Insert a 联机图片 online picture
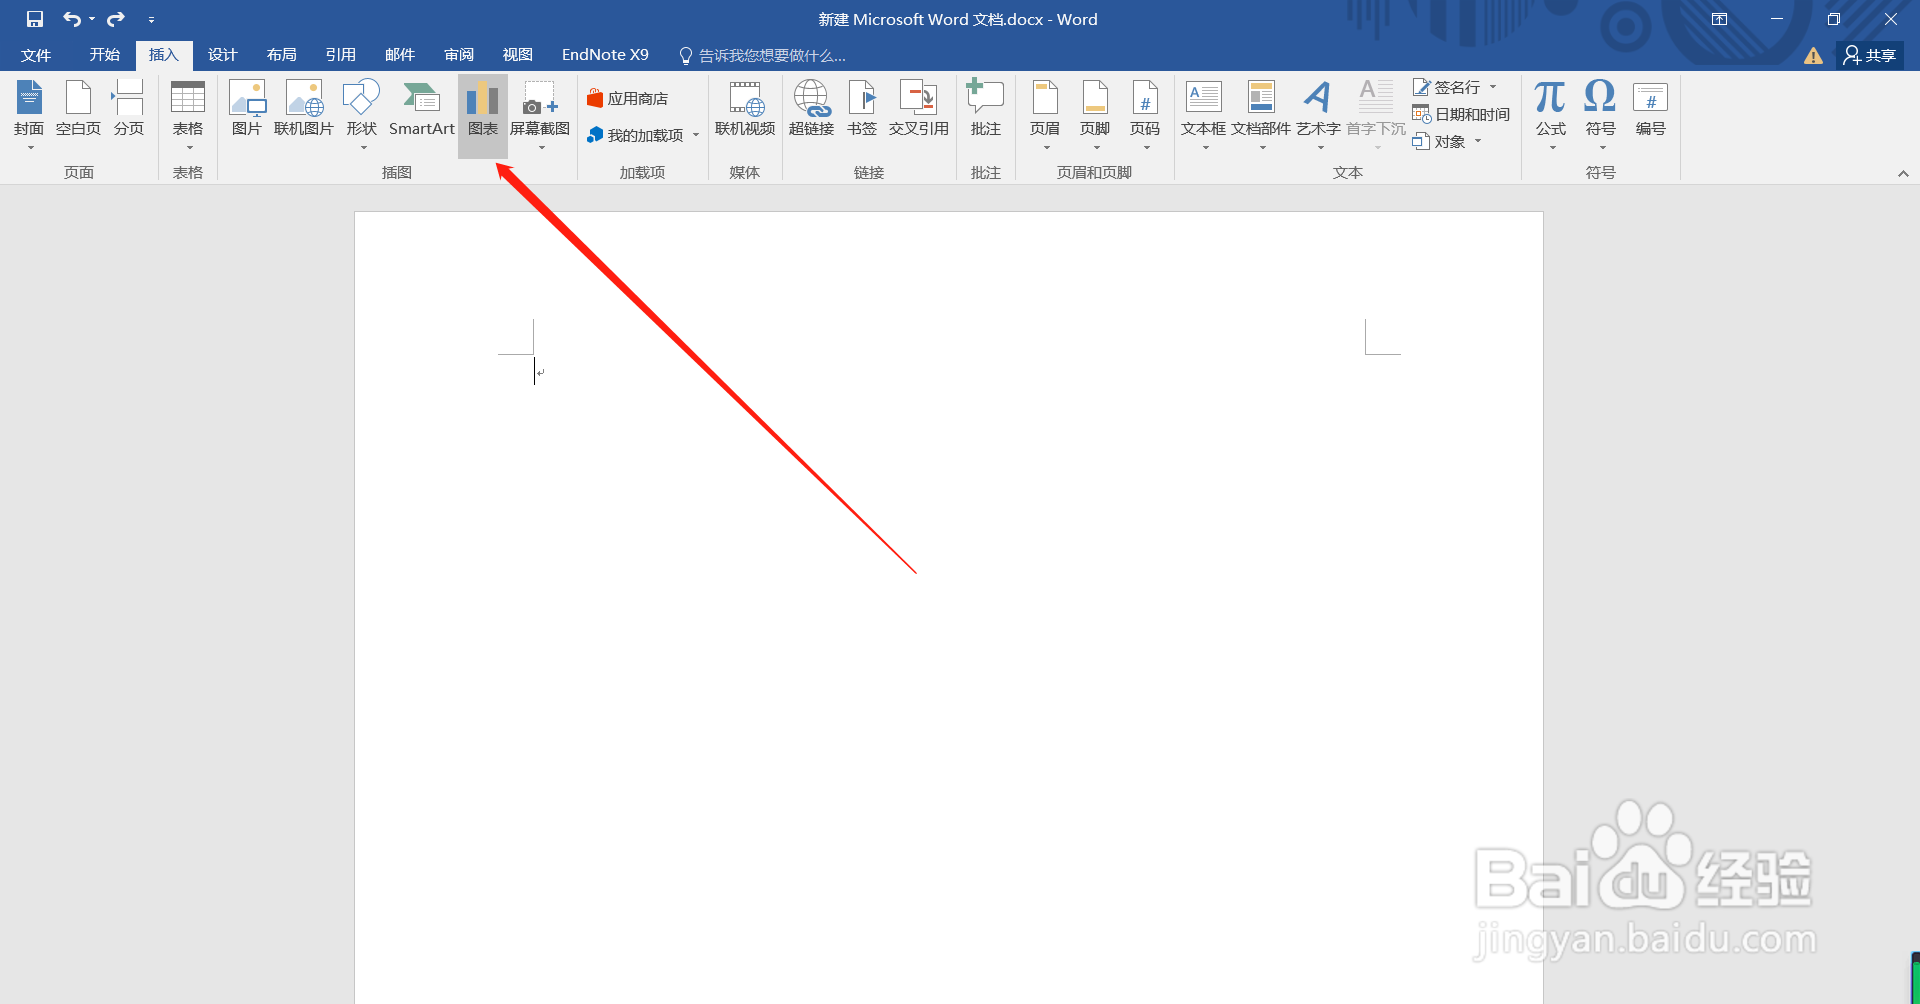 [304, 108]
